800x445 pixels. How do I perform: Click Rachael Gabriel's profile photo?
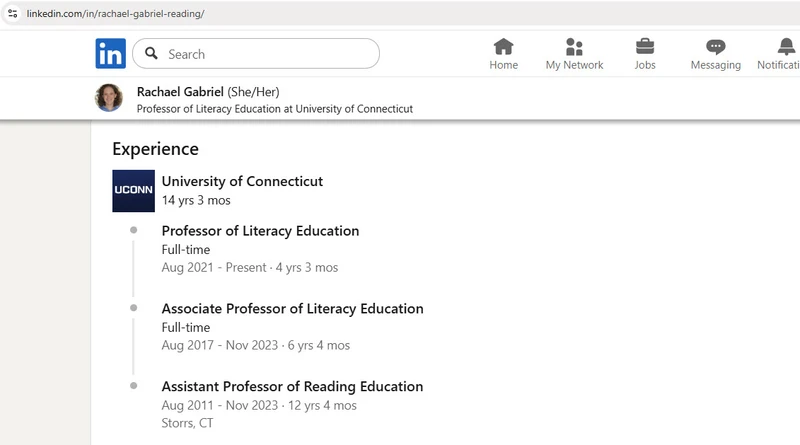pos(109,97)
